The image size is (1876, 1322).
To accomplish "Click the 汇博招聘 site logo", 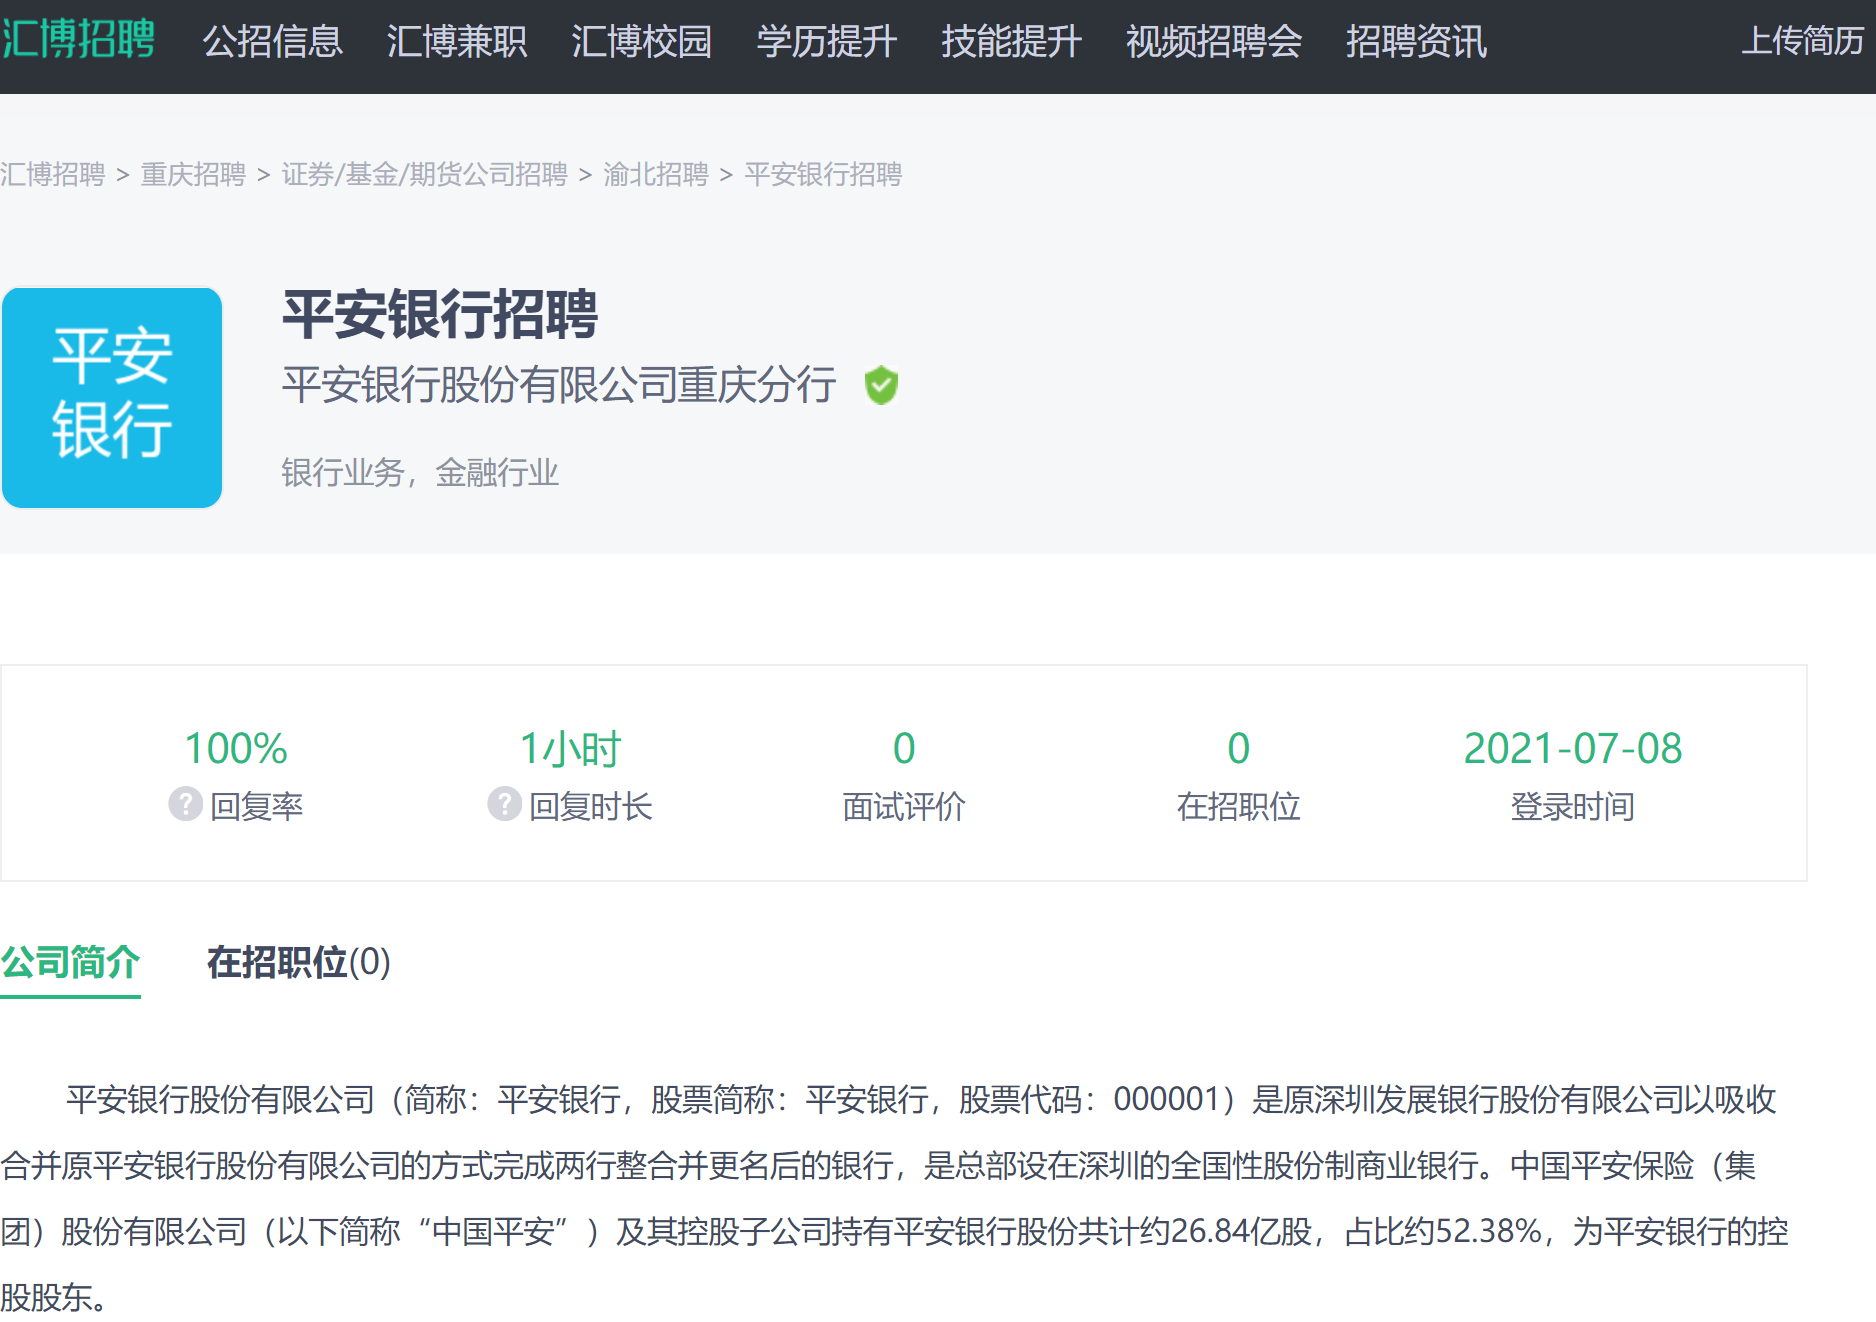I will pyautogui.click(x=78, y=40).
